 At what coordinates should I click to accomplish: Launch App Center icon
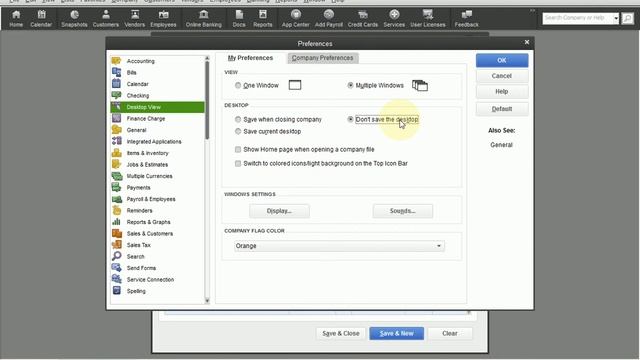point(296,19)
